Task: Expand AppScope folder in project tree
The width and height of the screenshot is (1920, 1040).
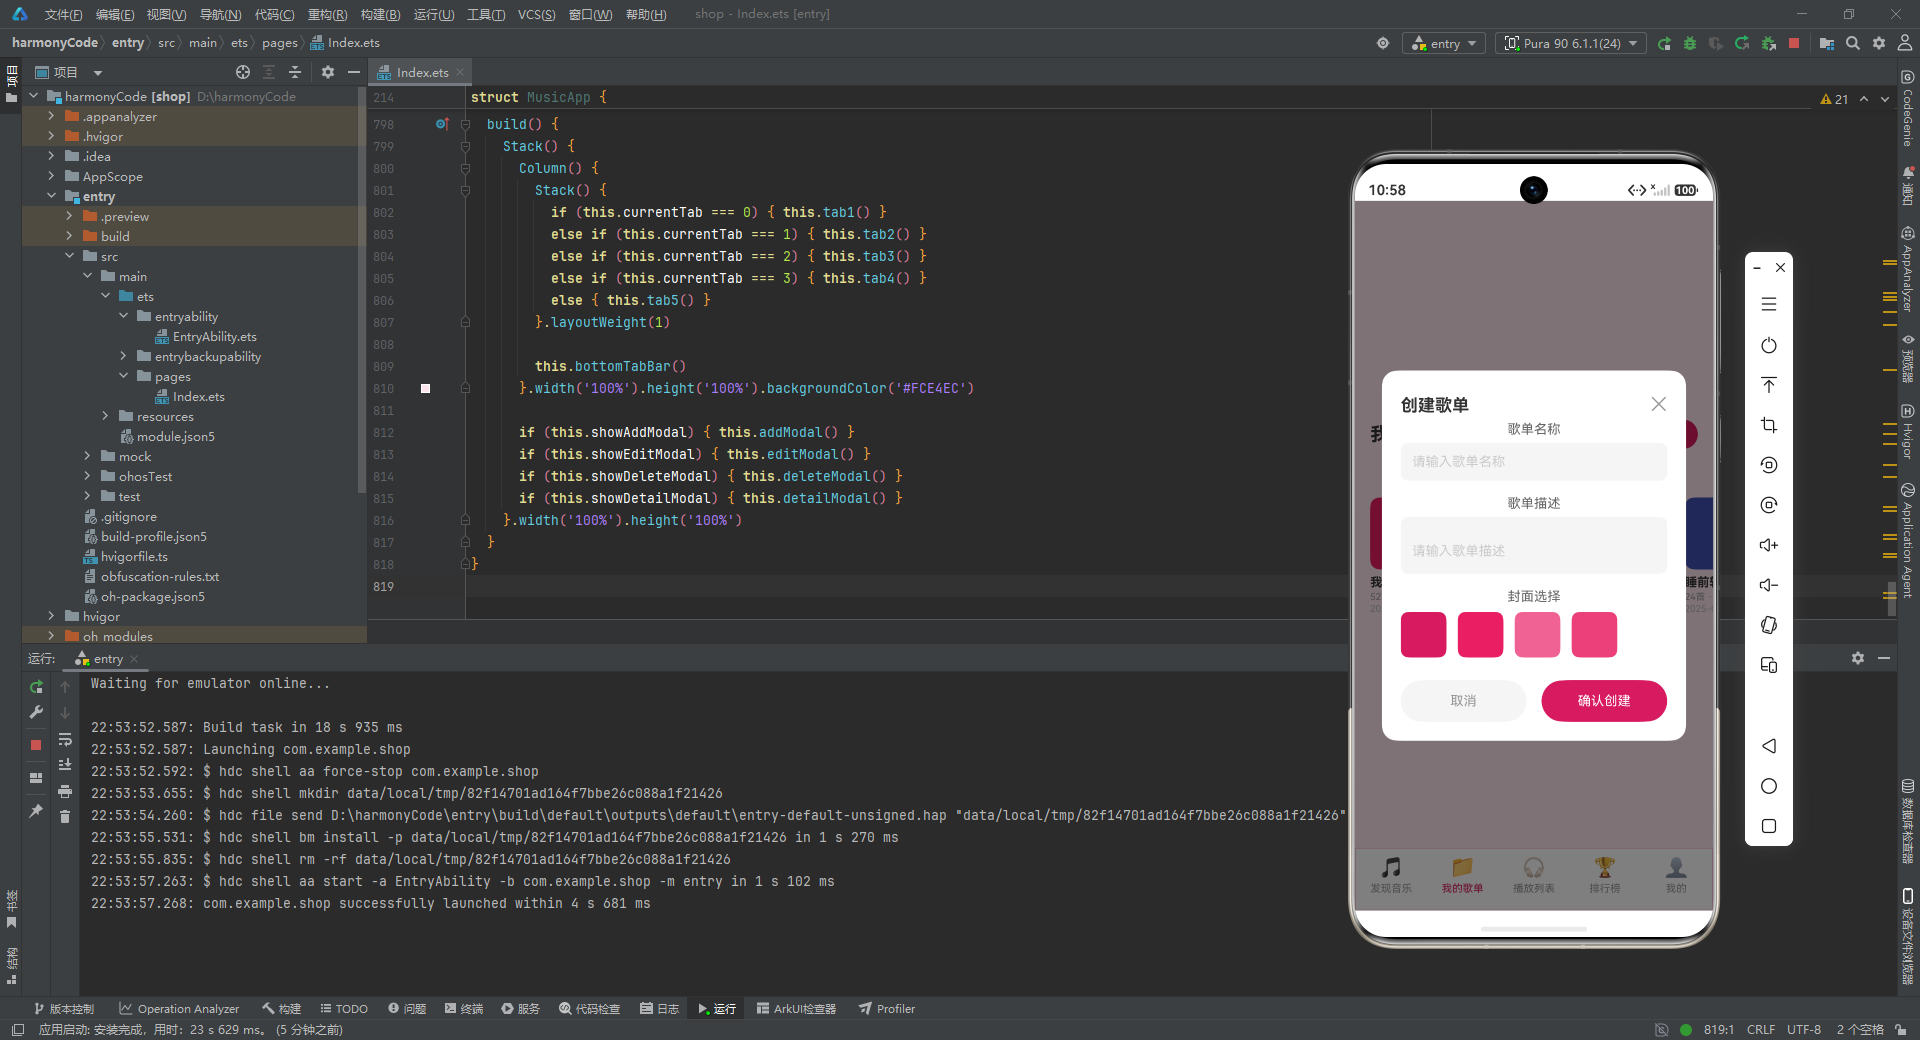Action: point(51,176)
